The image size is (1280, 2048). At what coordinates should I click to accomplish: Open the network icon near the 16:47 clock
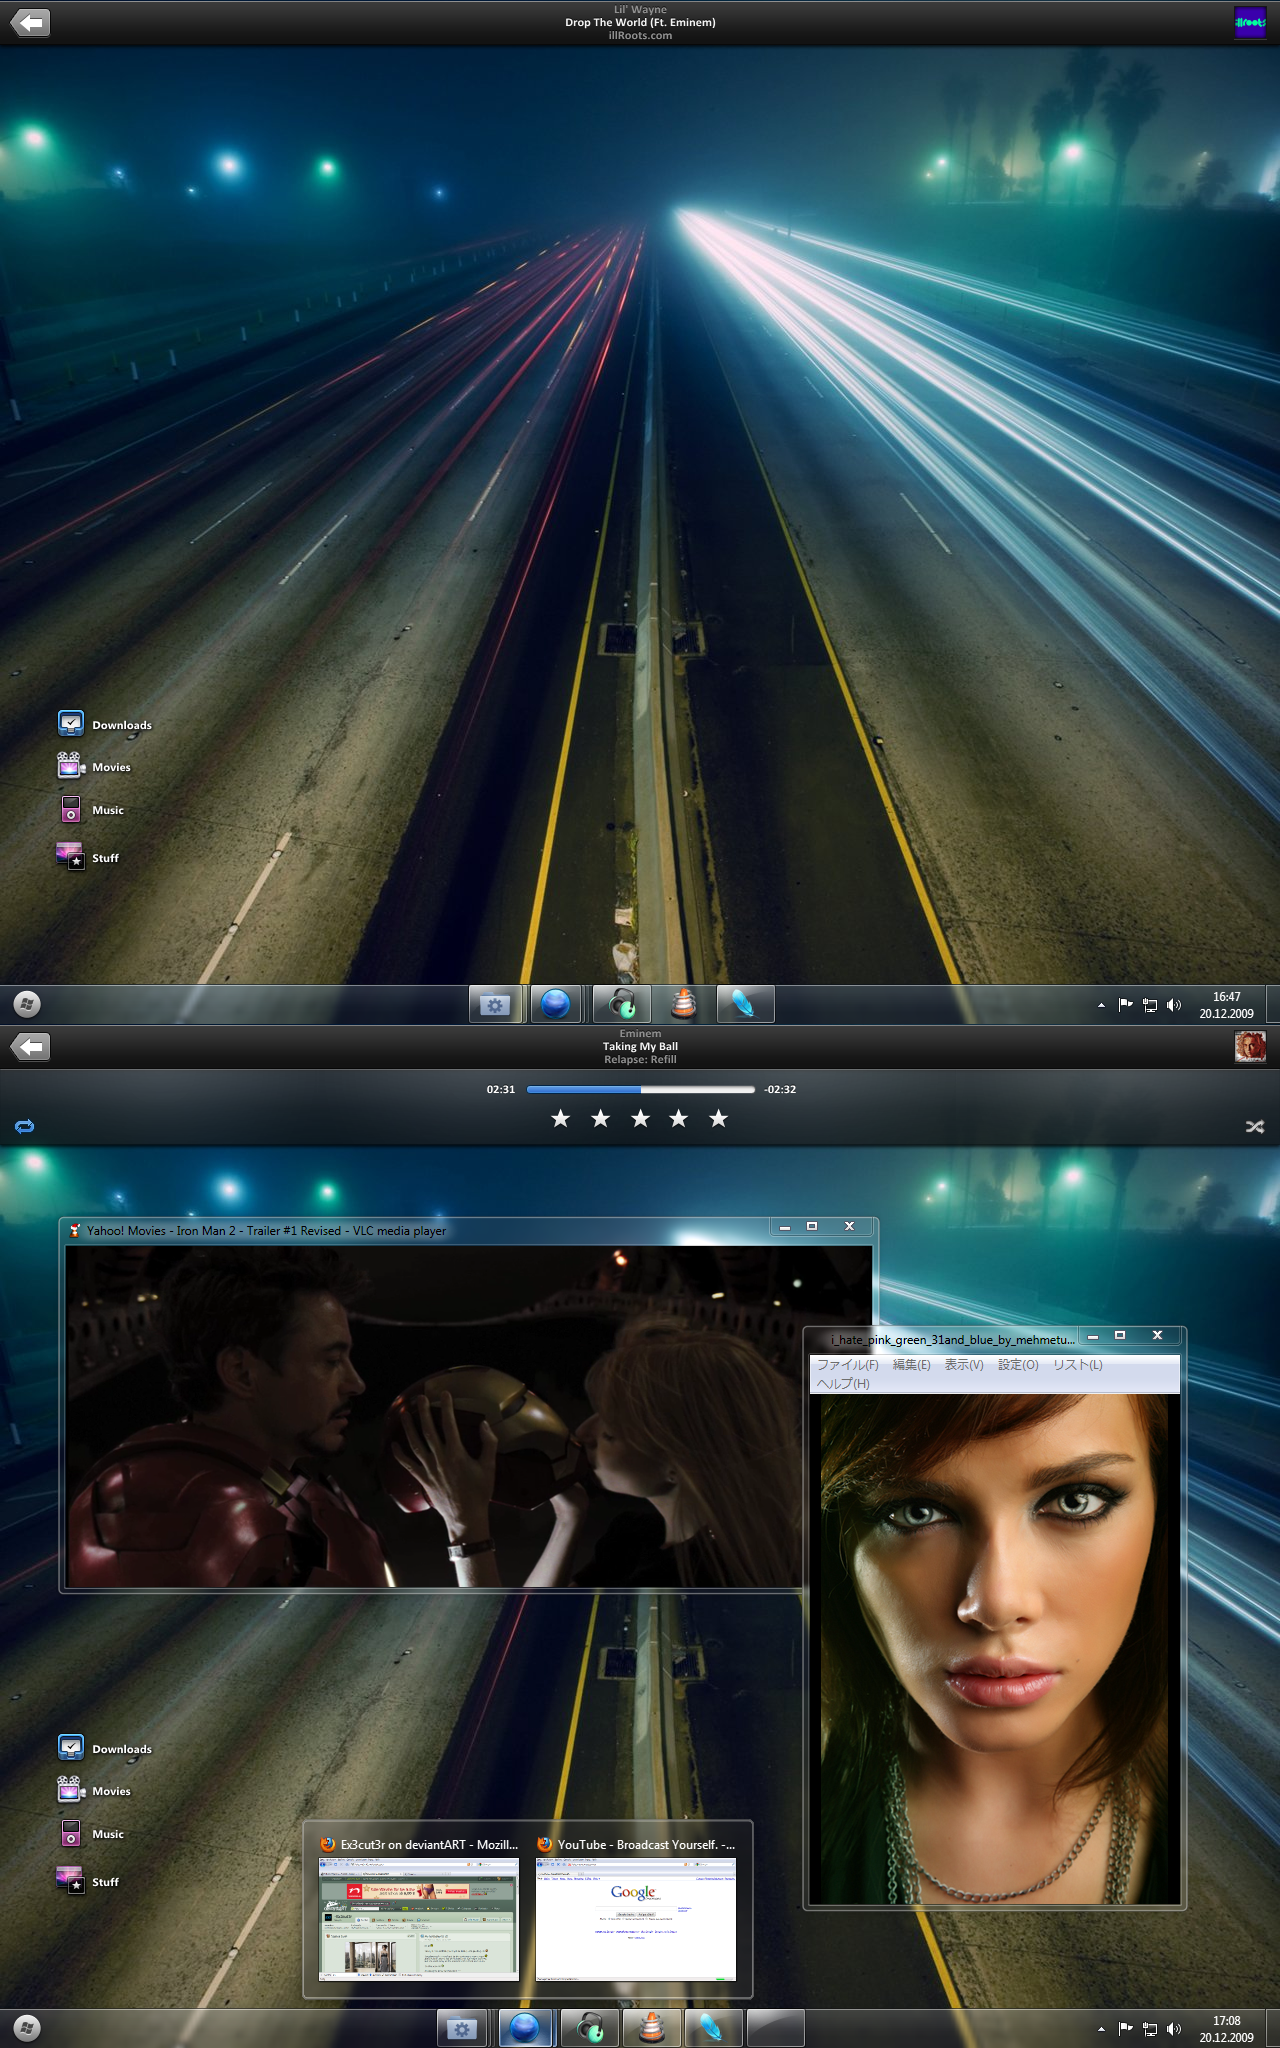[x=1150, y=1005]
